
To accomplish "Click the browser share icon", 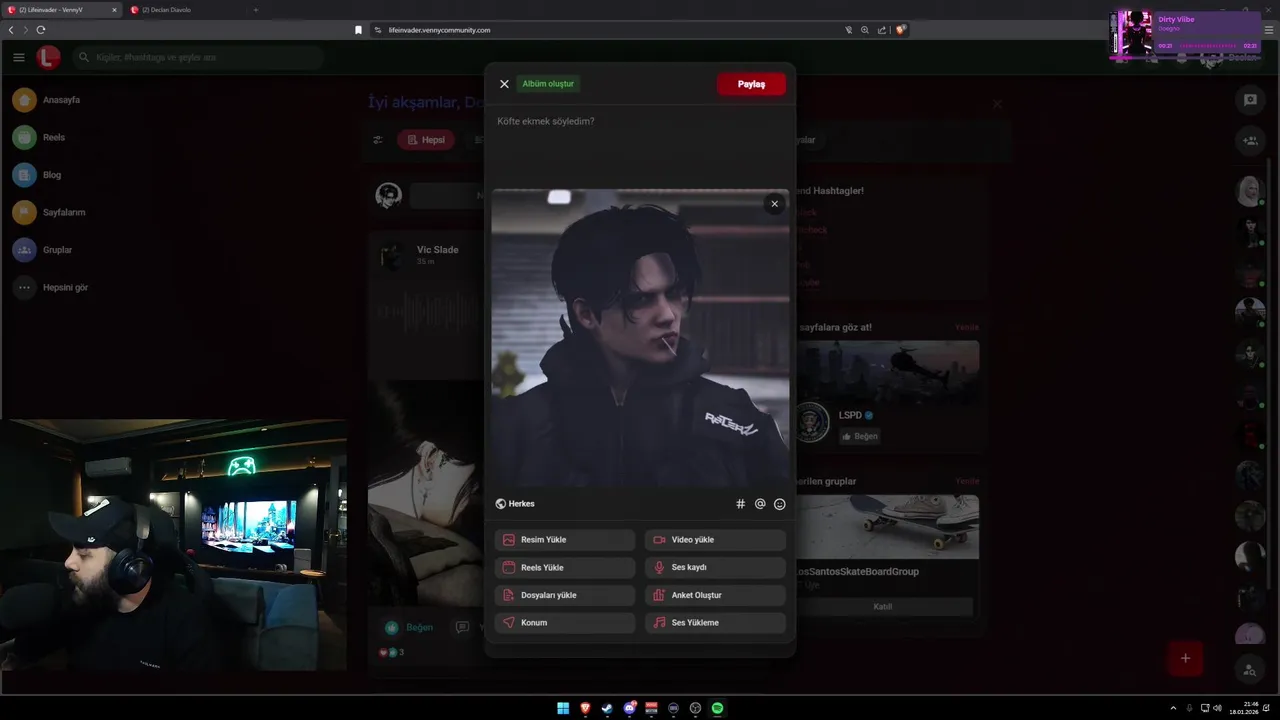I will 882,30.
